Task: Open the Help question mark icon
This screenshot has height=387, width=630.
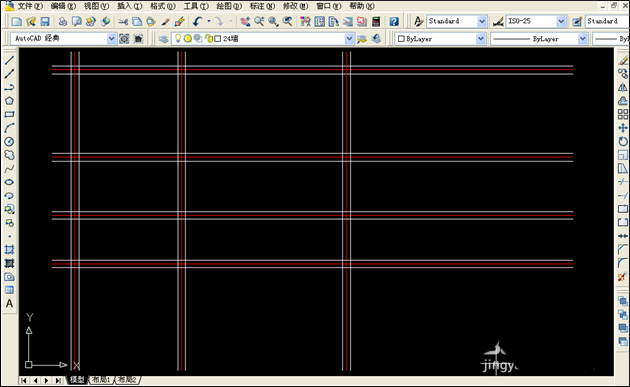Action: tap(394, 21)
